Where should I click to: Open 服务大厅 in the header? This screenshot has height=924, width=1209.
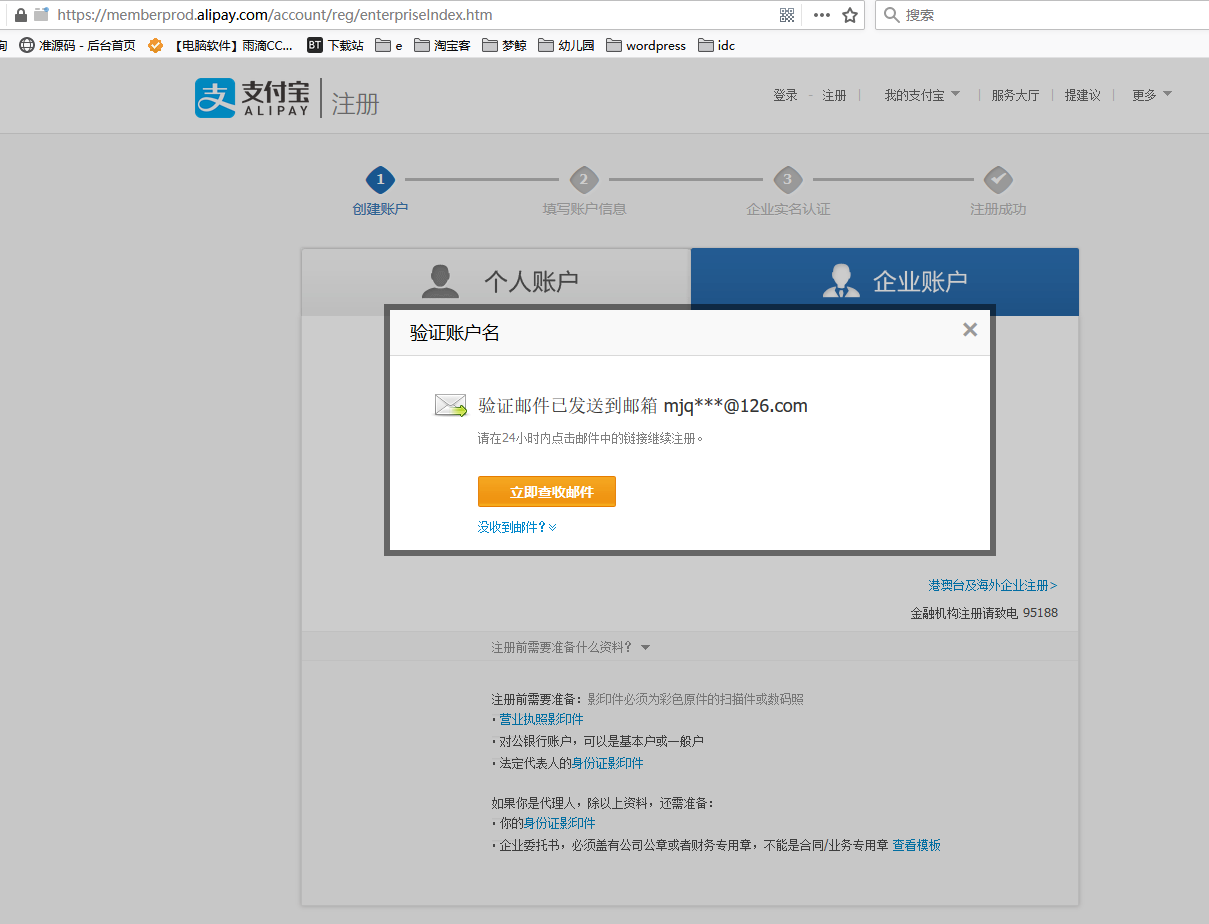pyautogui.click(x=1015, y=95)
